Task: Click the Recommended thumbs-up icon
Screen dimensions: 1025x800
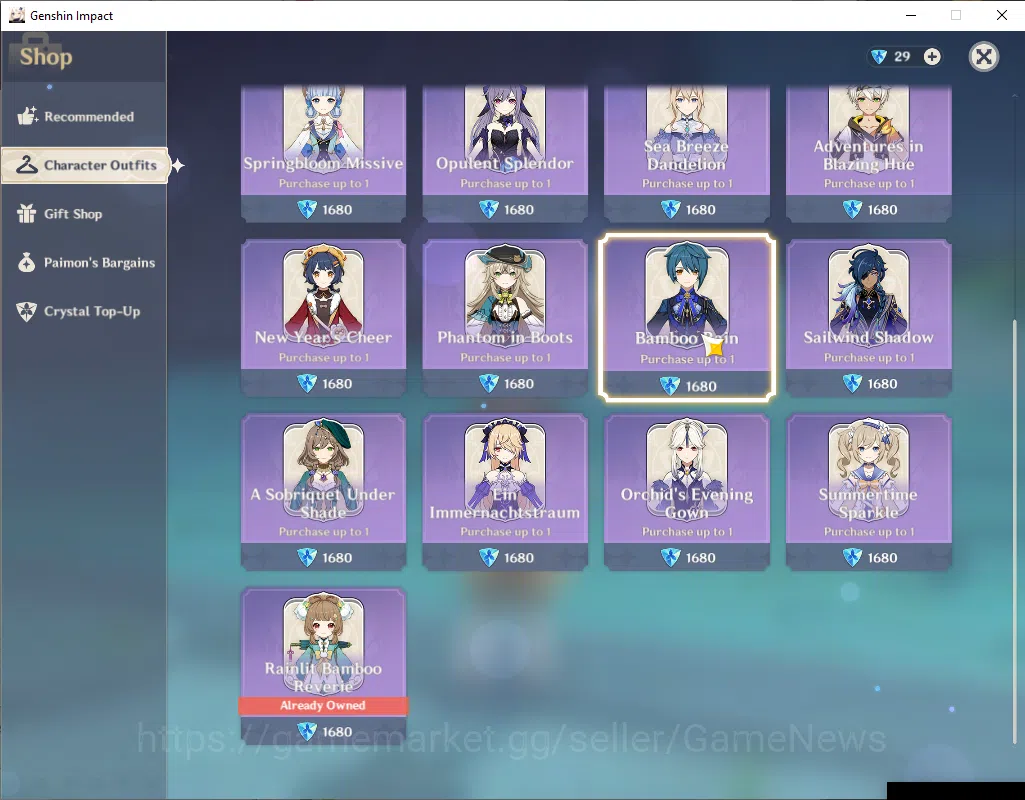Action: click(27, 116)
